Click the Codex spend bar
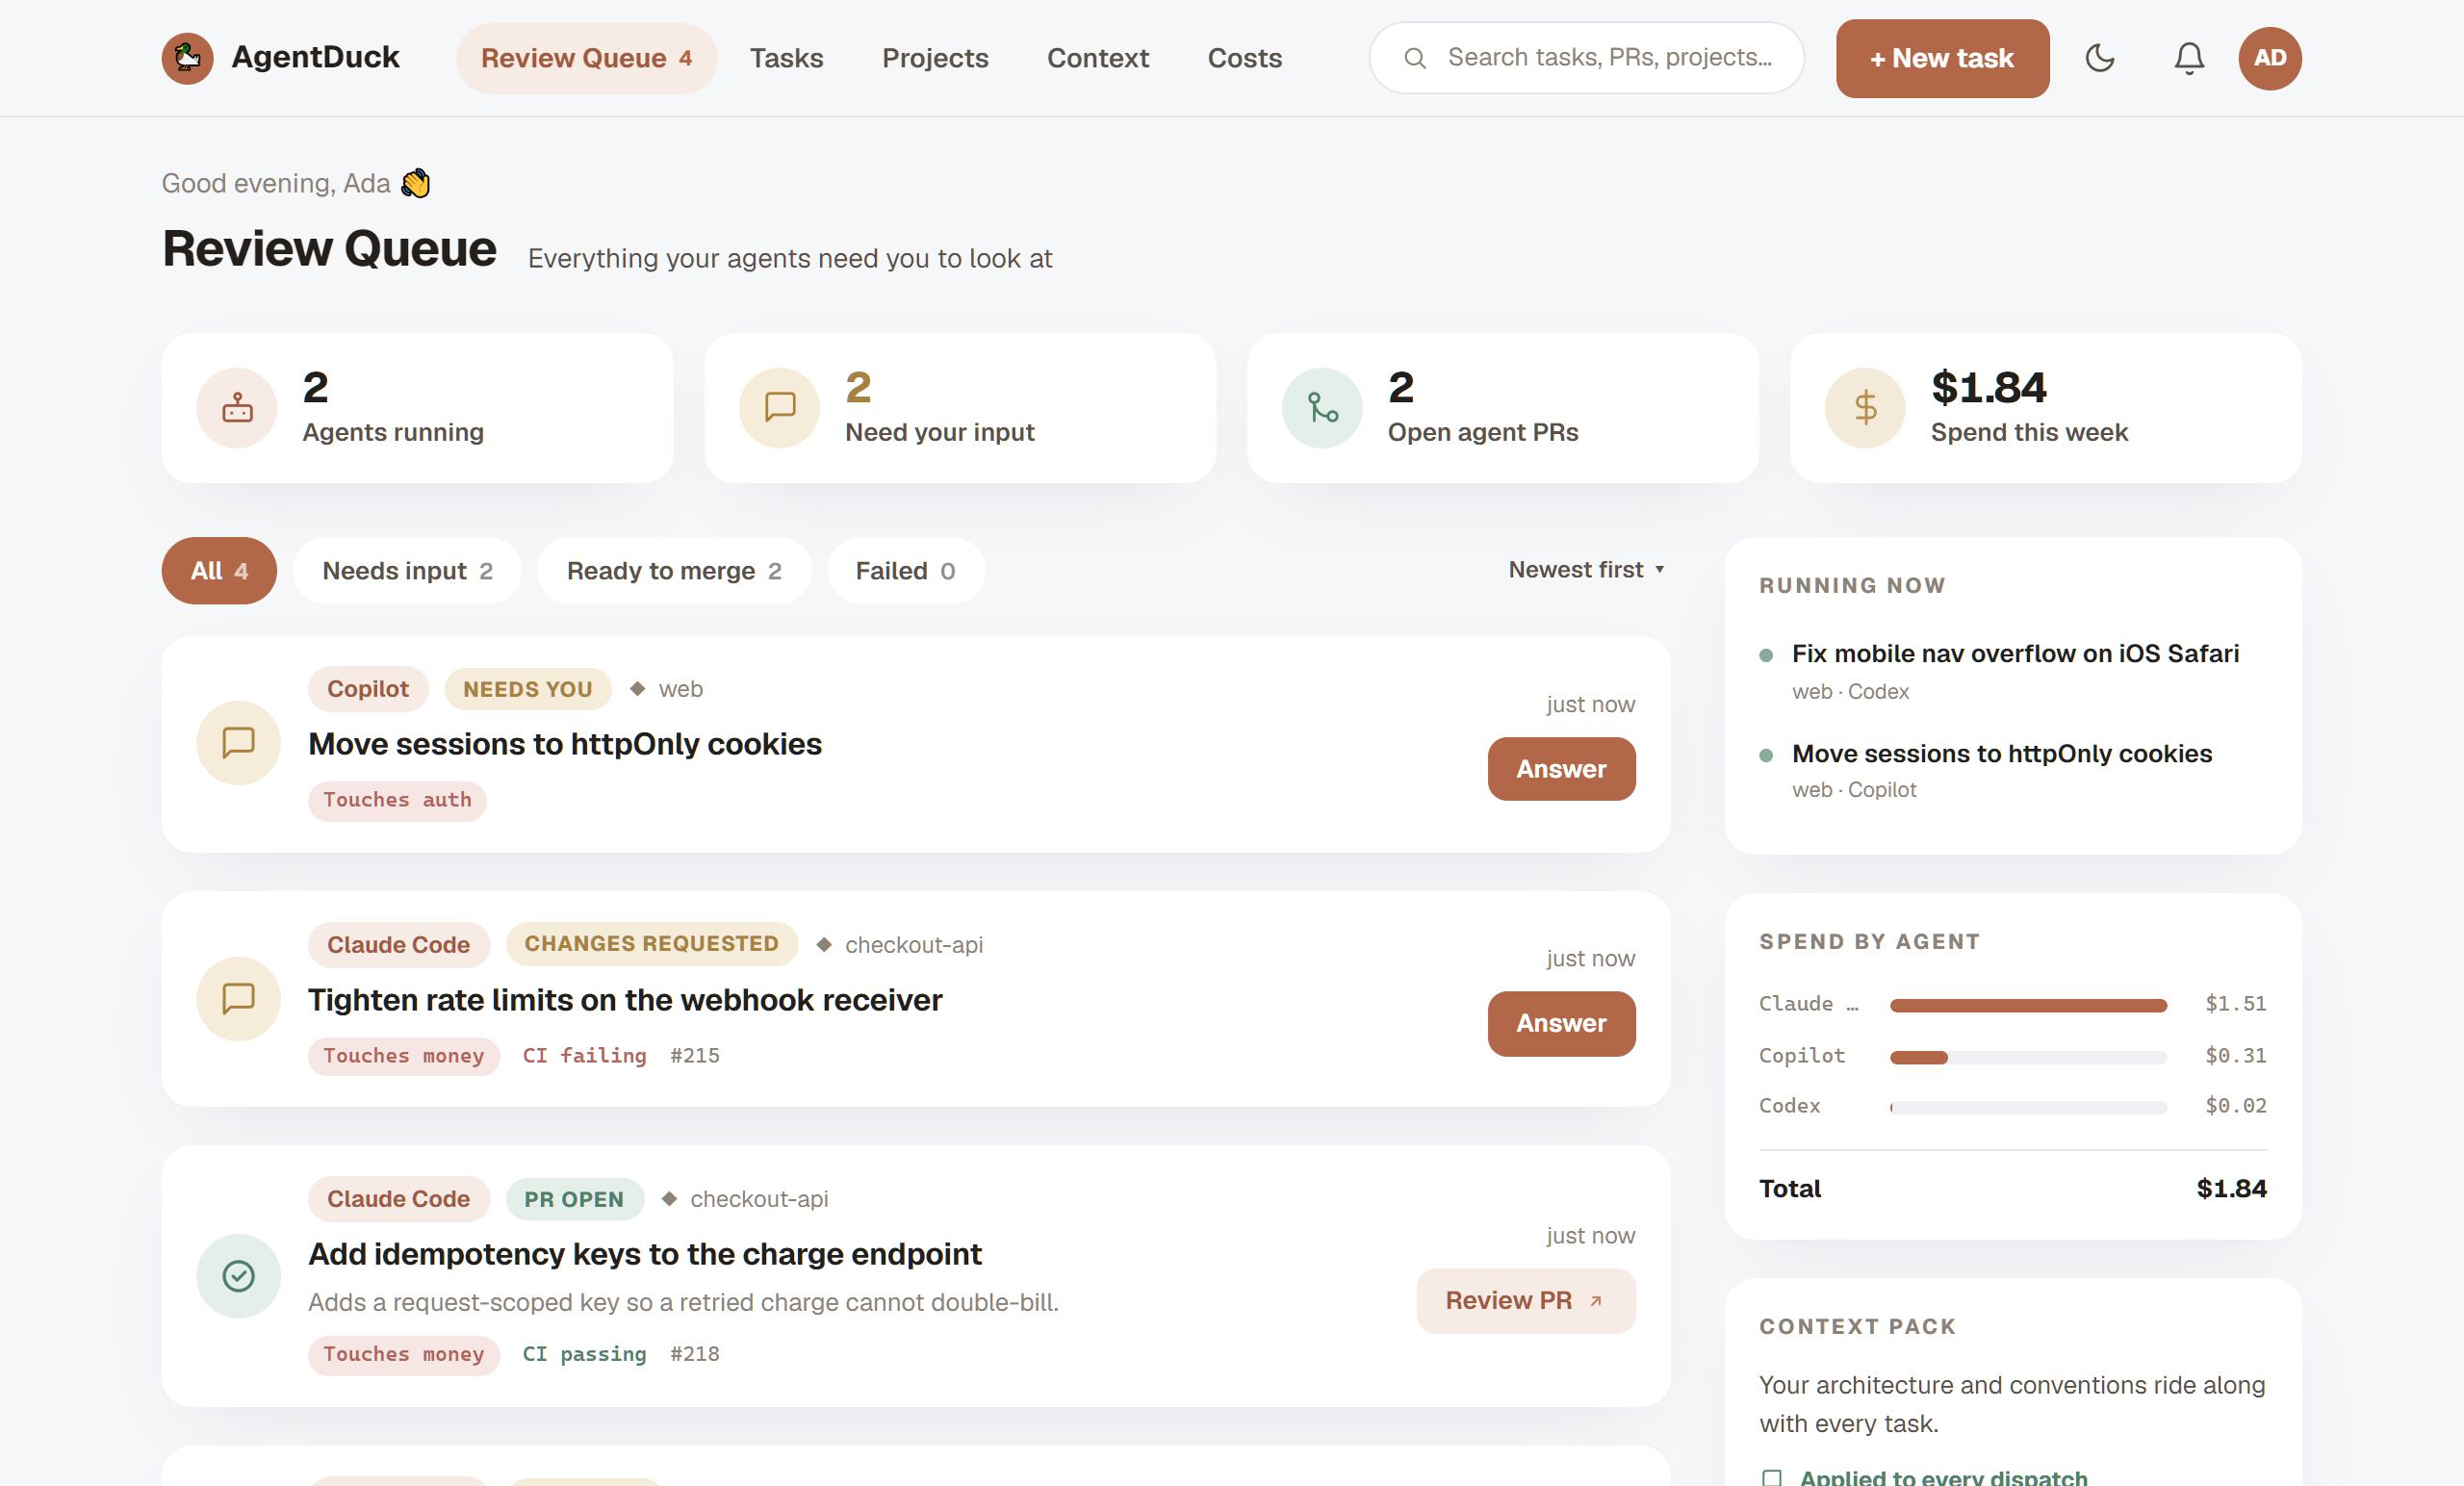 point(2028,1107)
